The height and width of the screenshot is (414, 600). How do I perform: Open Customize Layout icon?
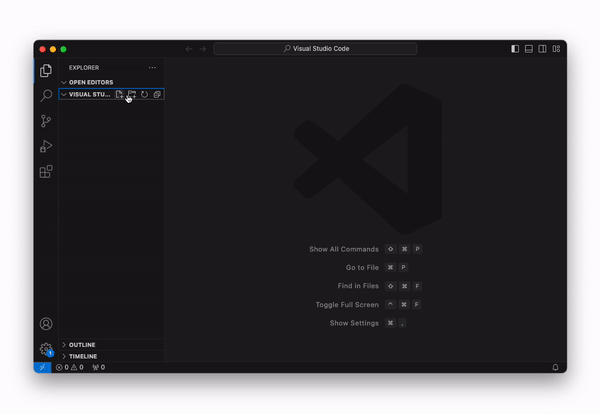tap(556, 49)
